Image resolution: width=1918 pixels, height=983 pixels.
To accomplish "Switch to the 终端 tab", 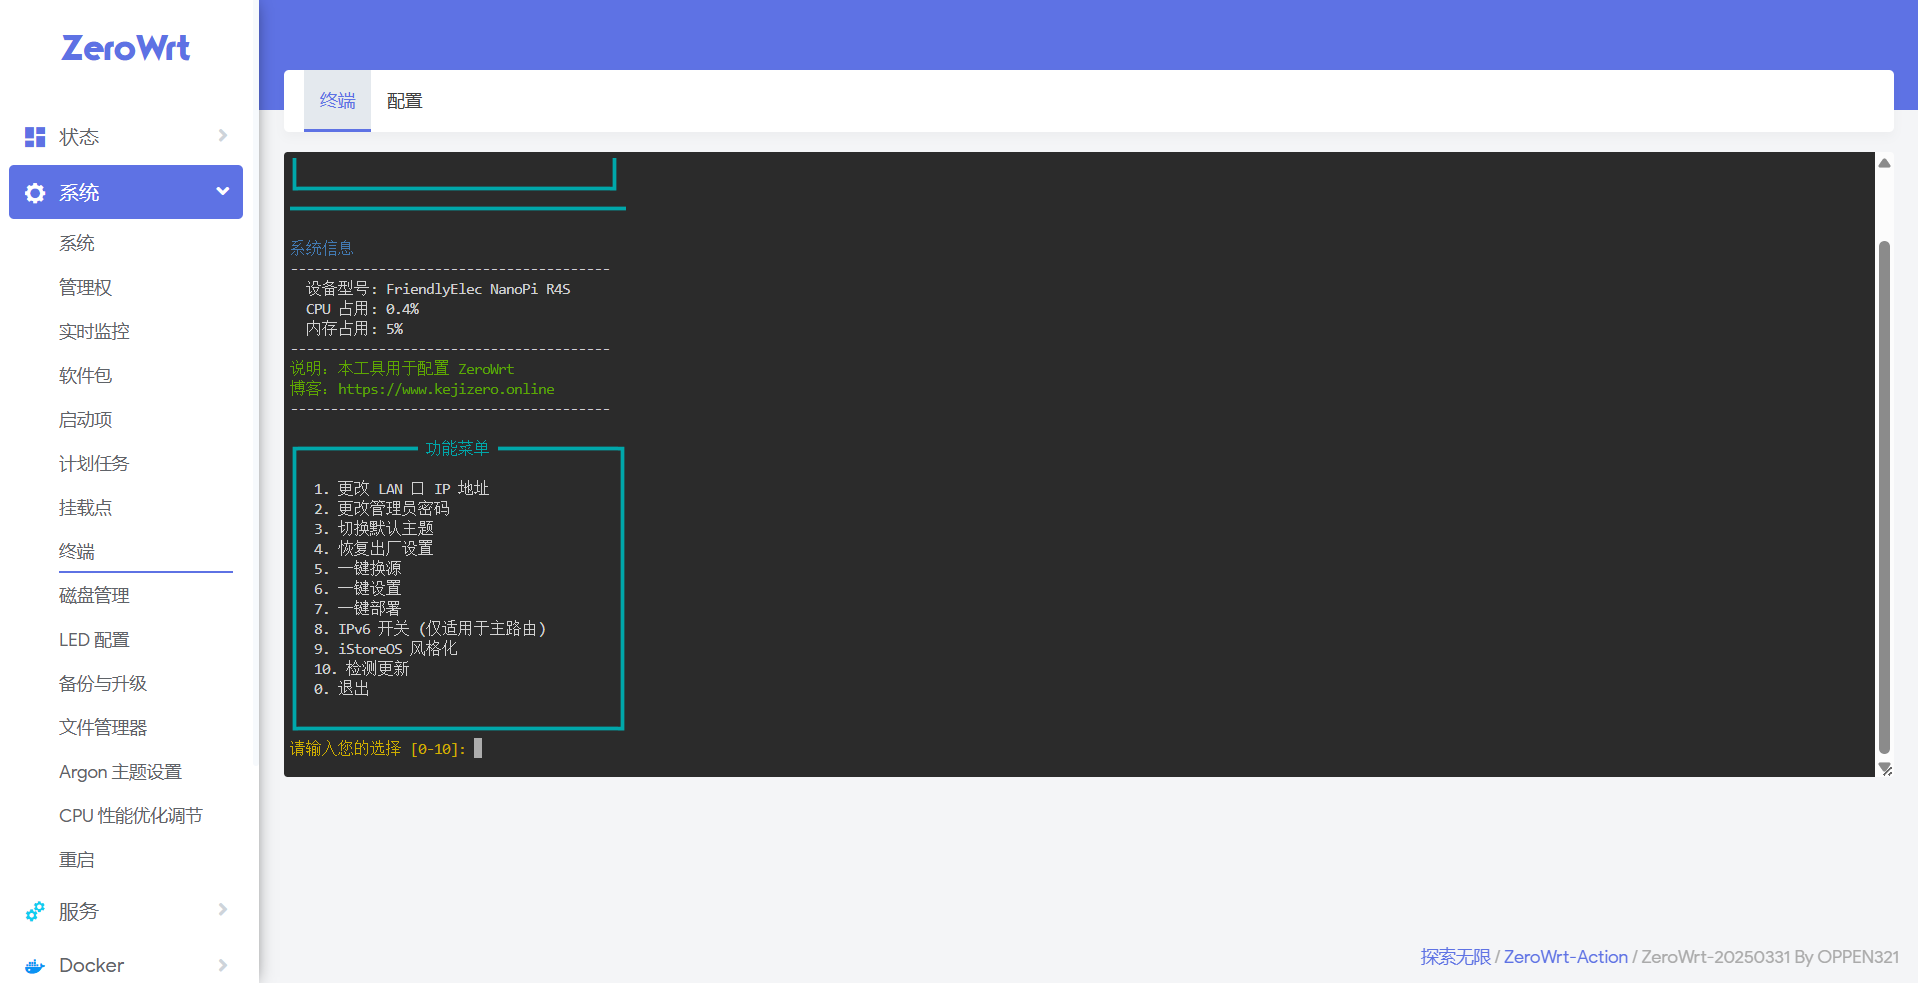I will click(337, 100).
